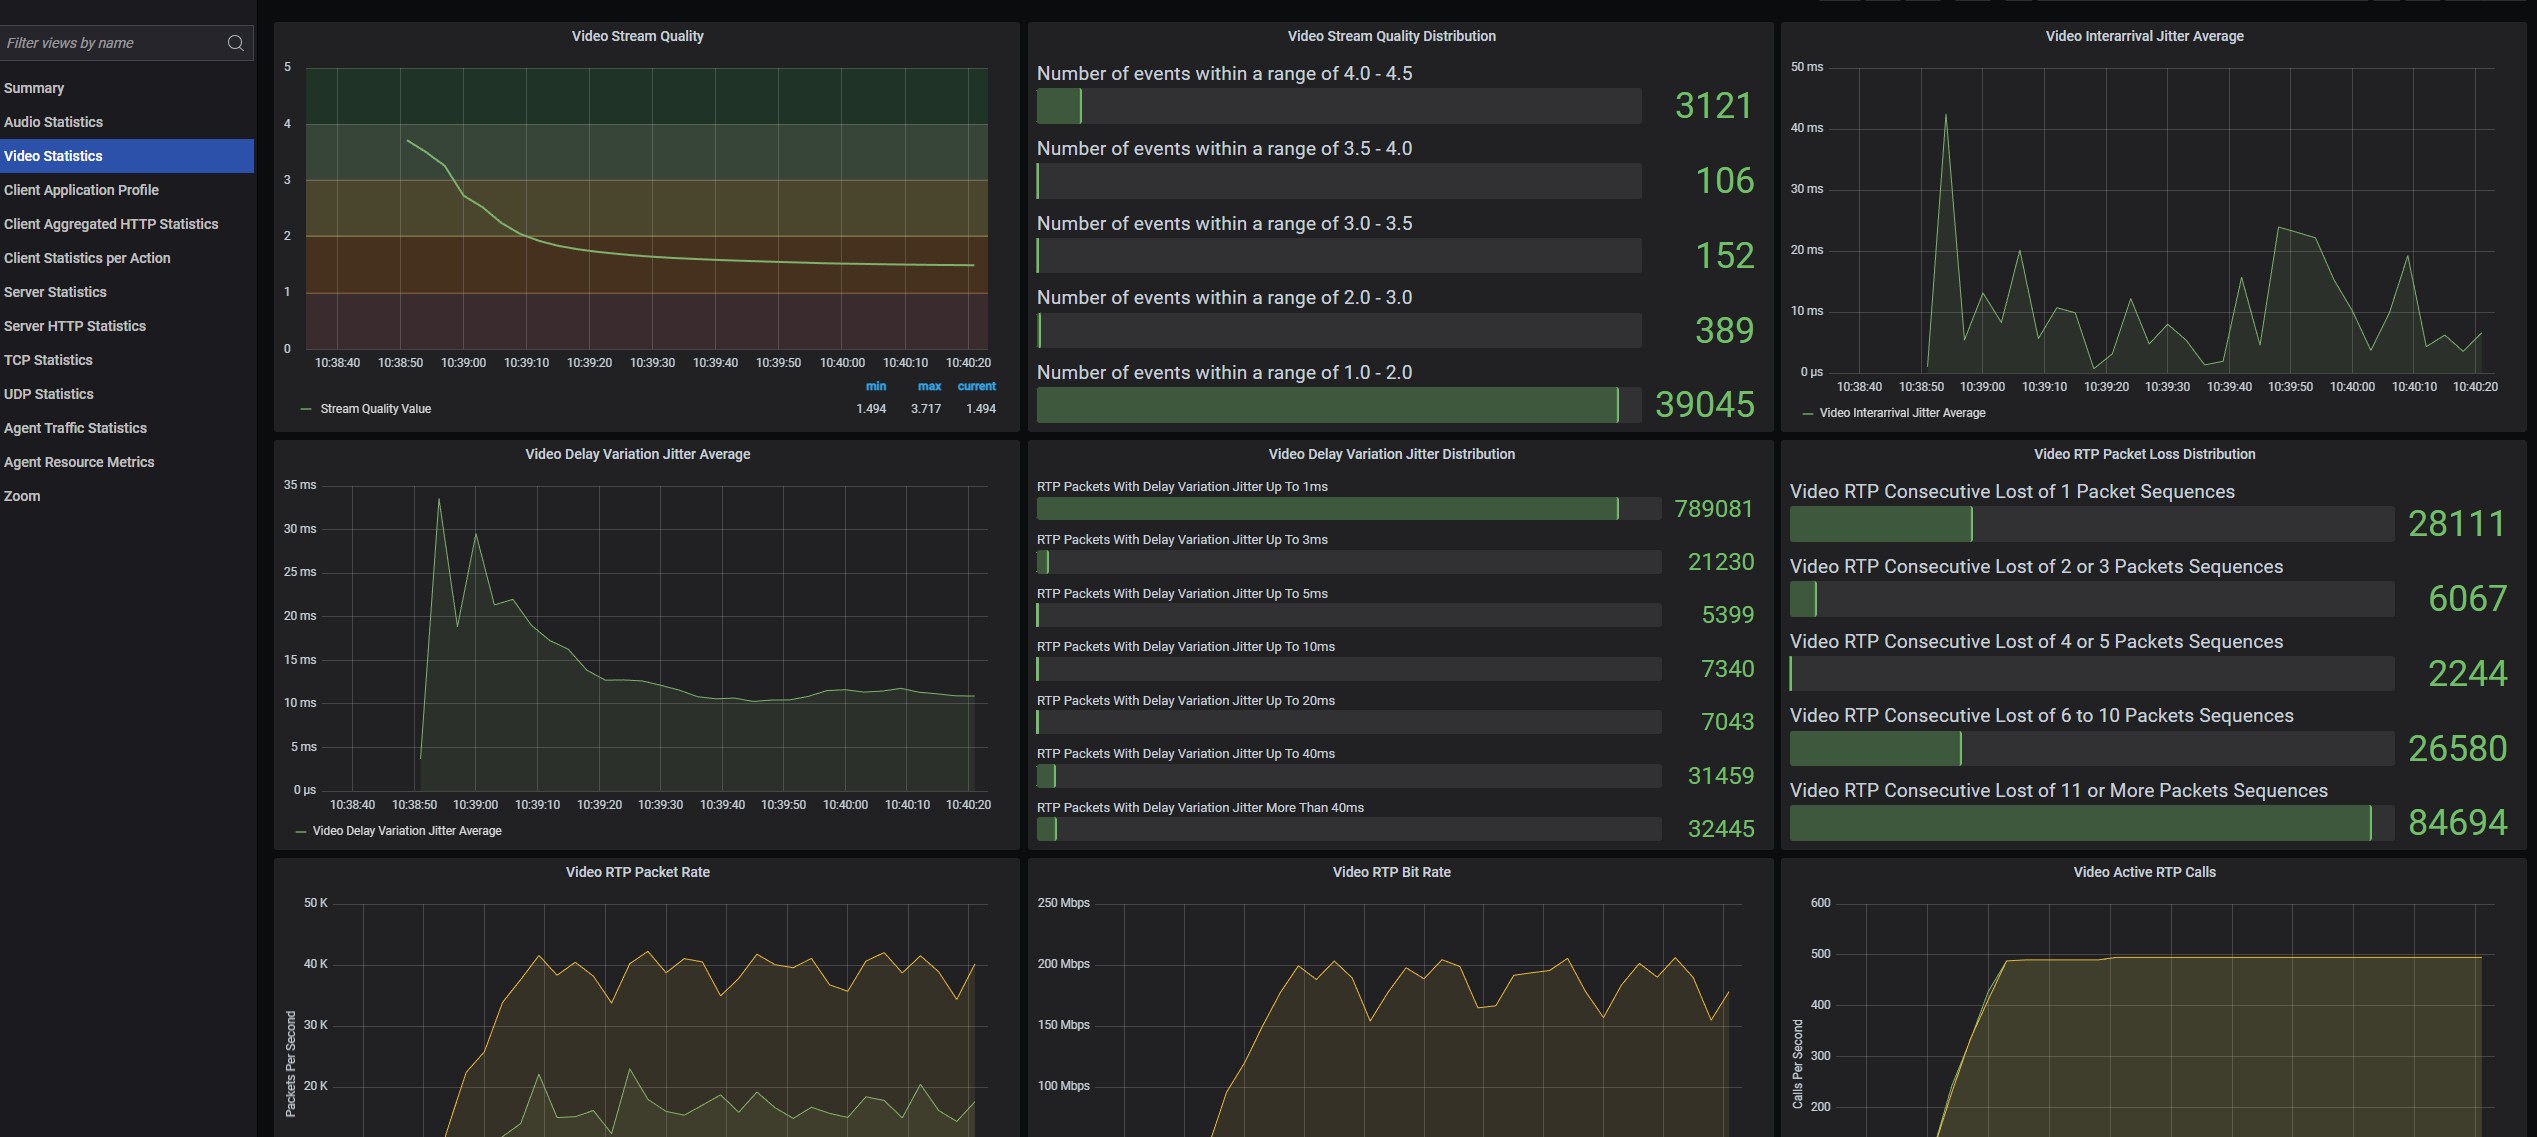Expand Video Active RTP Calls panel menu
2537x1137 pixels.
point(2144,872)
